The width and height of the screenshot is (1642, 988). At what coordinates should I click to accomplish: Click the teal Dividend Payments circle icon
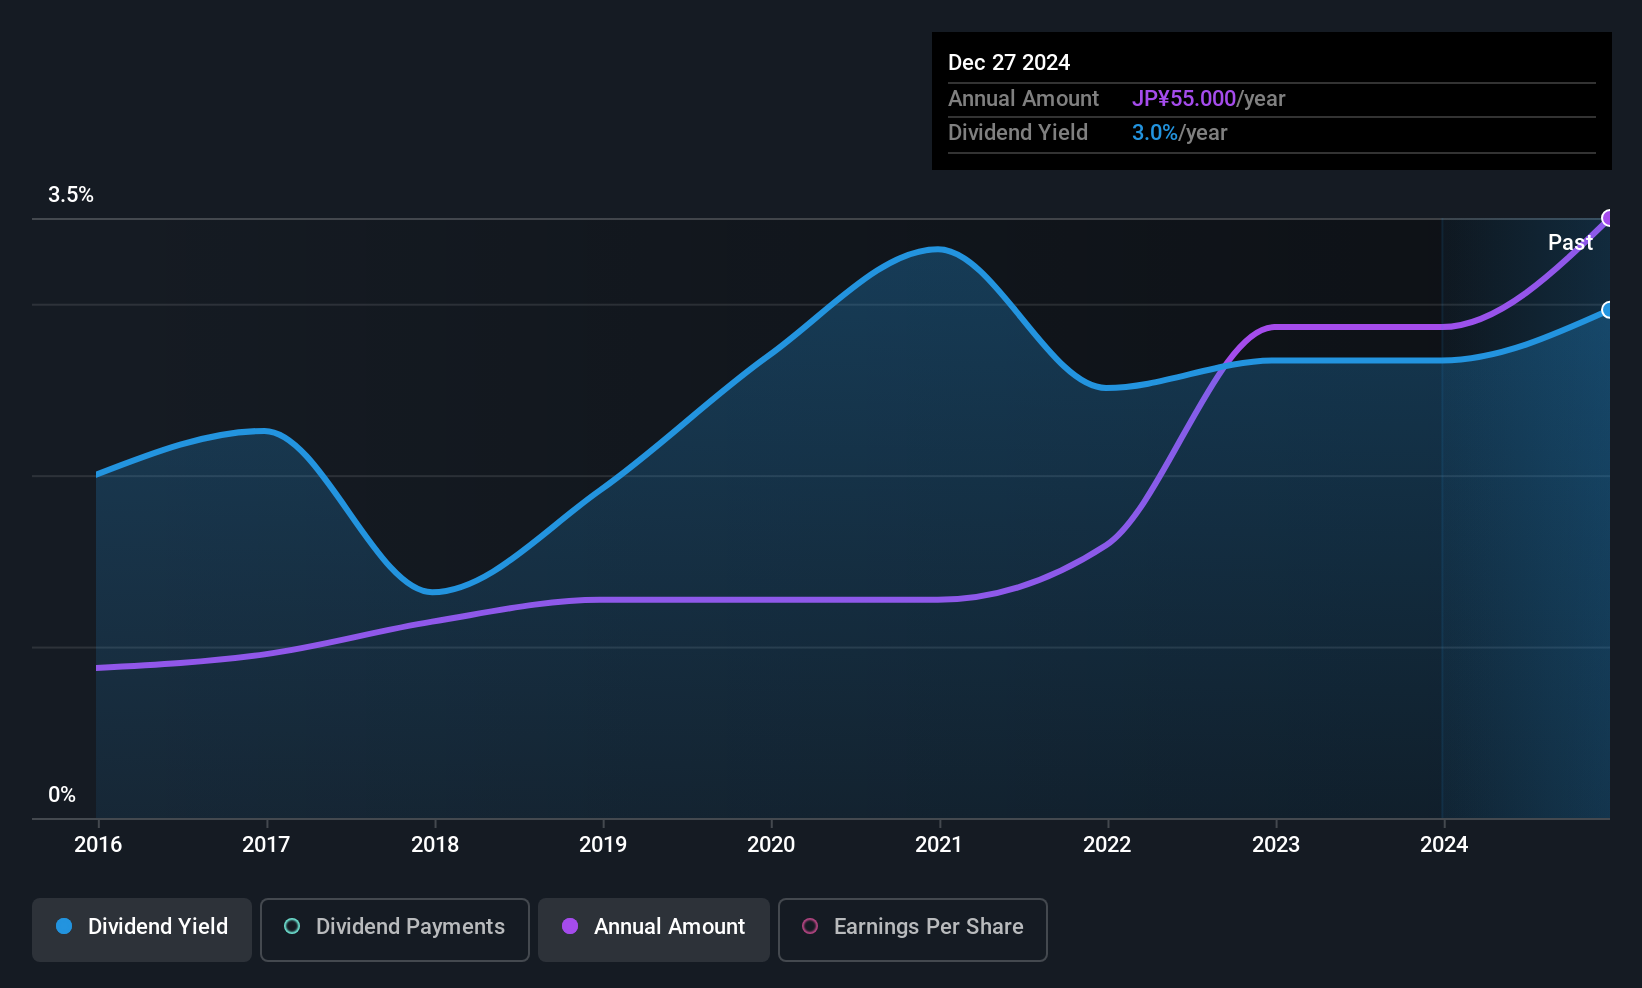point(292,926)
